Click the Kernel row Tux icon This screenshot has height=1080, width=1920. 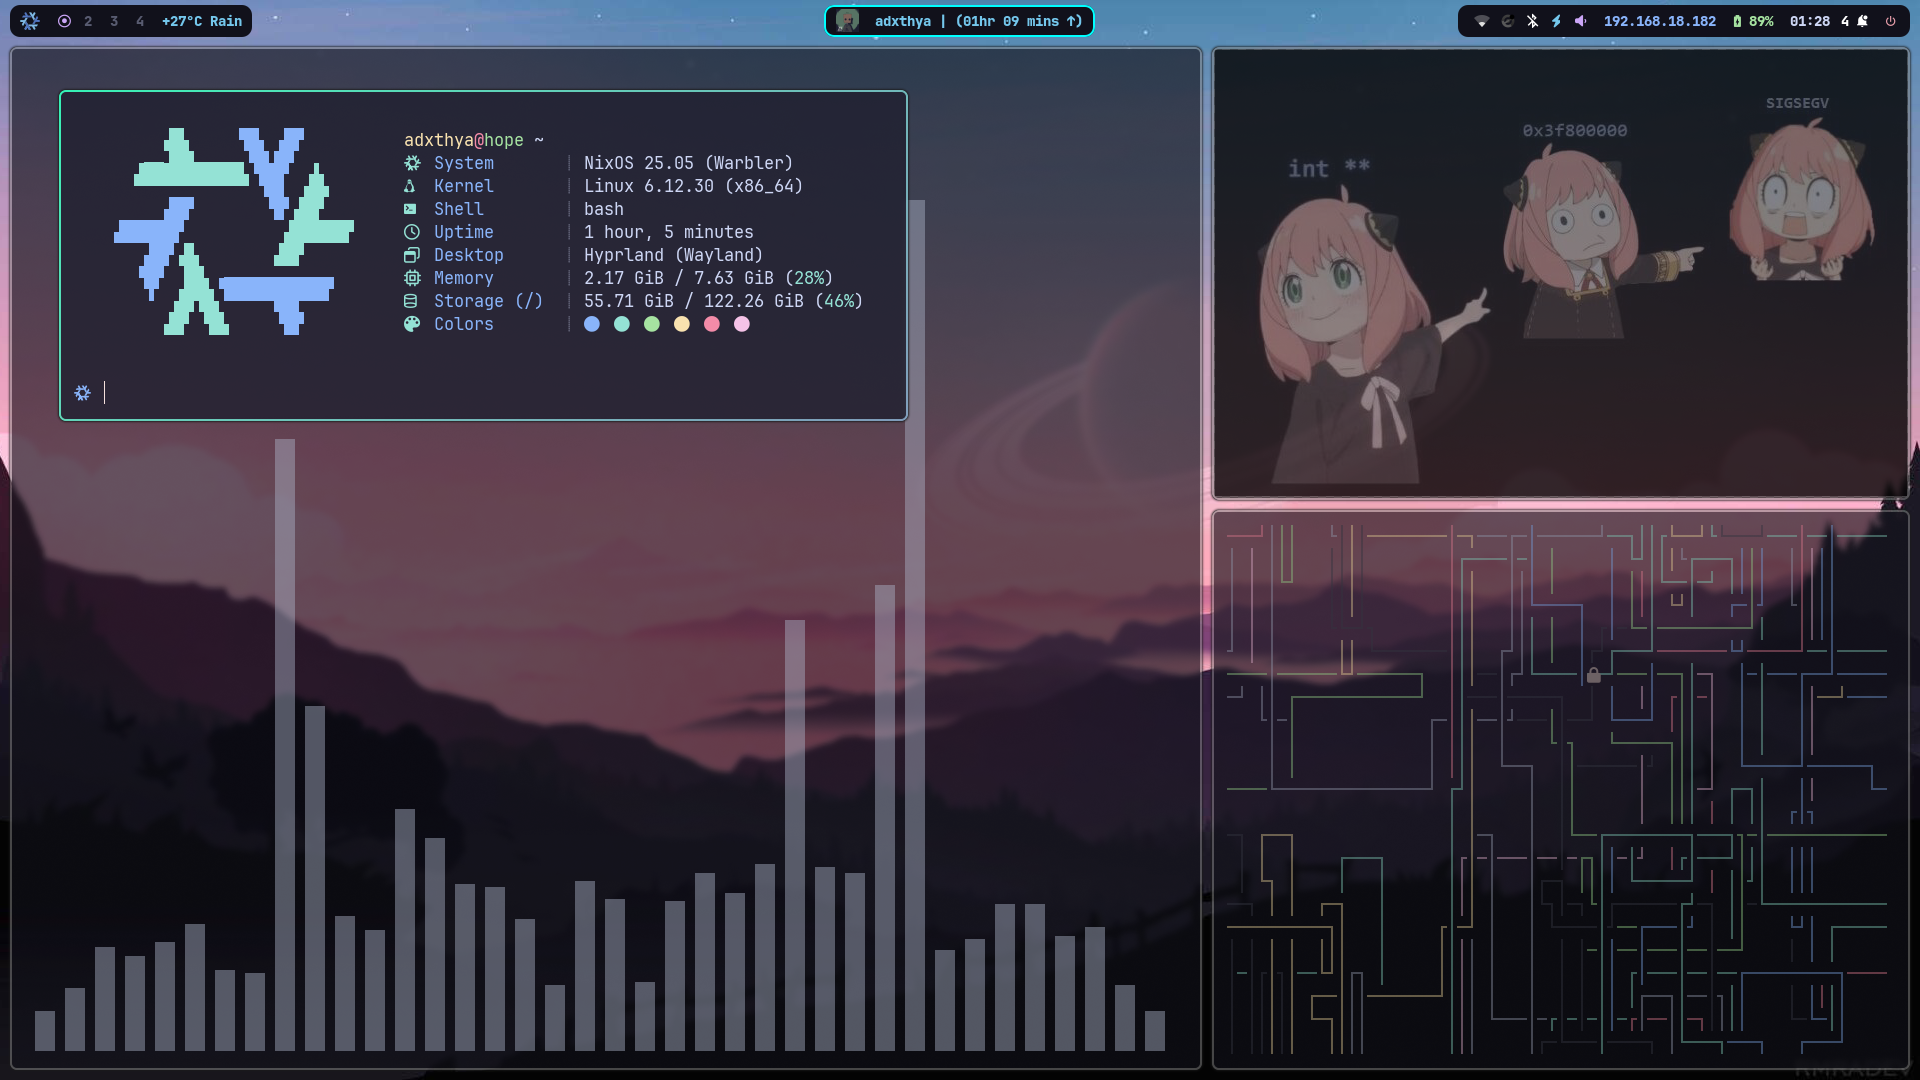410,186
